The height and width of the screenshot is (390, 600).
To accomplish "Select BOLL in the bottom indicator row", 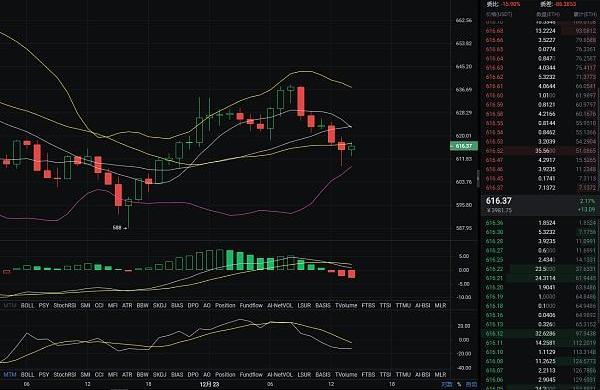I will pos(28,374).
